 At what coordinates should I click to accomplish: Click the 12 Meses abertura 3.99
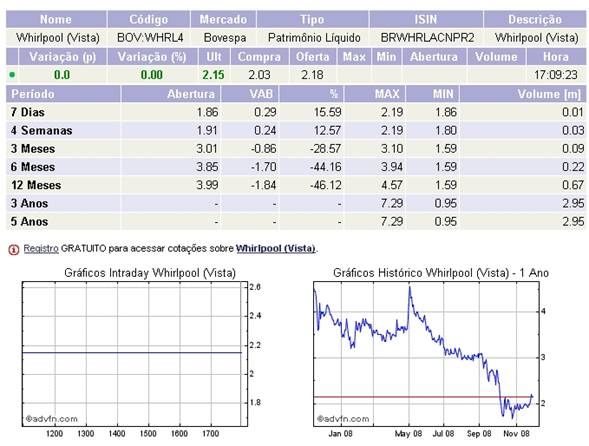(207, 185)
